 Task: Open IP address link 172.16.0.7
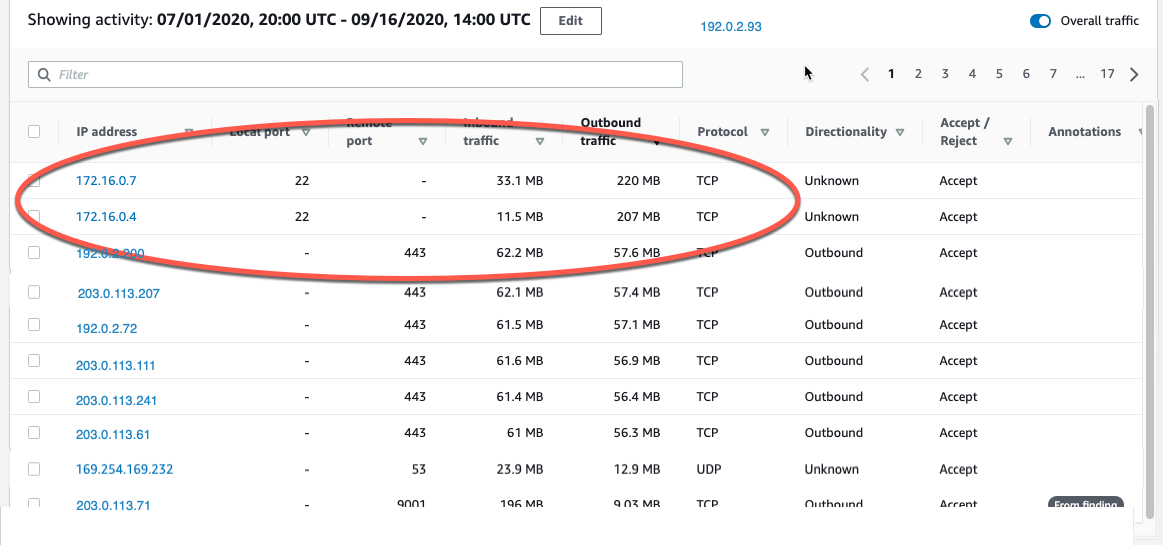point(106,180)
